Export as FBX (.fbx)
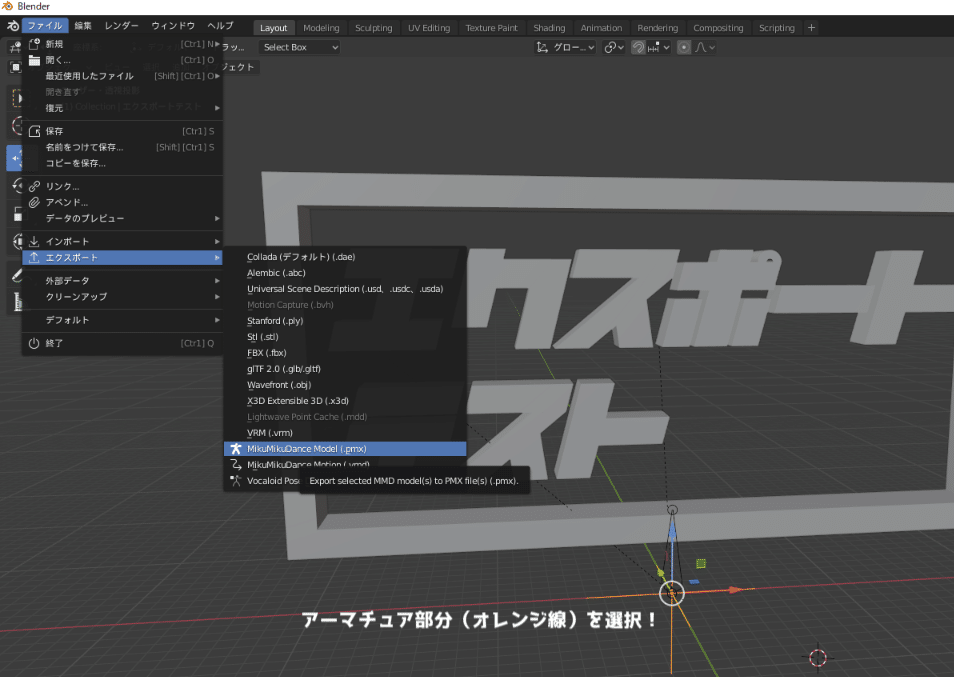Image resolution: width=954 pixels, height=677 pixels. pyautogui.click(x=345, y=353)
